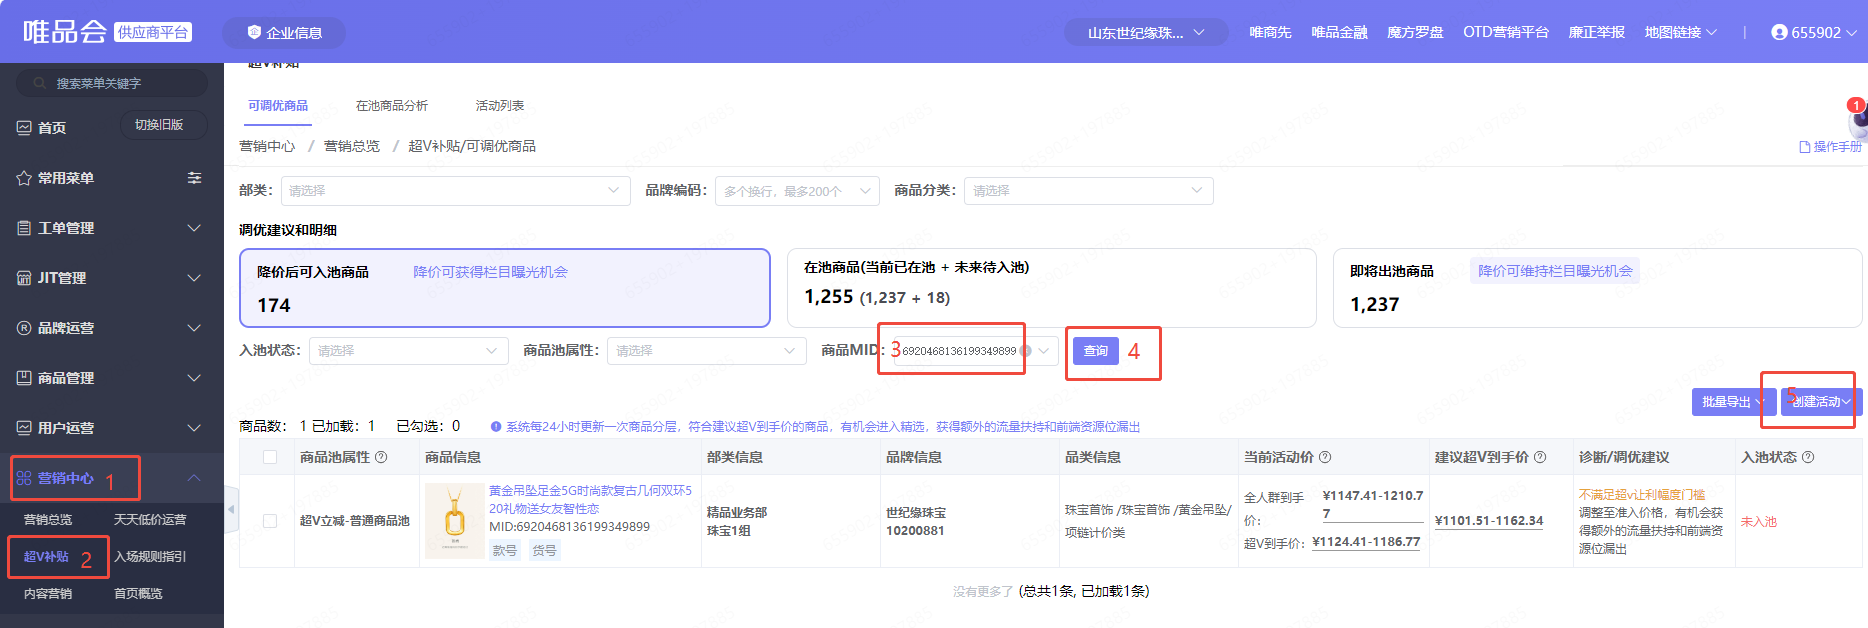Viewport: 1868px width, 628px height.
Task: Click the help icon beside 建议超V到手价
Action: (1540, 457)
